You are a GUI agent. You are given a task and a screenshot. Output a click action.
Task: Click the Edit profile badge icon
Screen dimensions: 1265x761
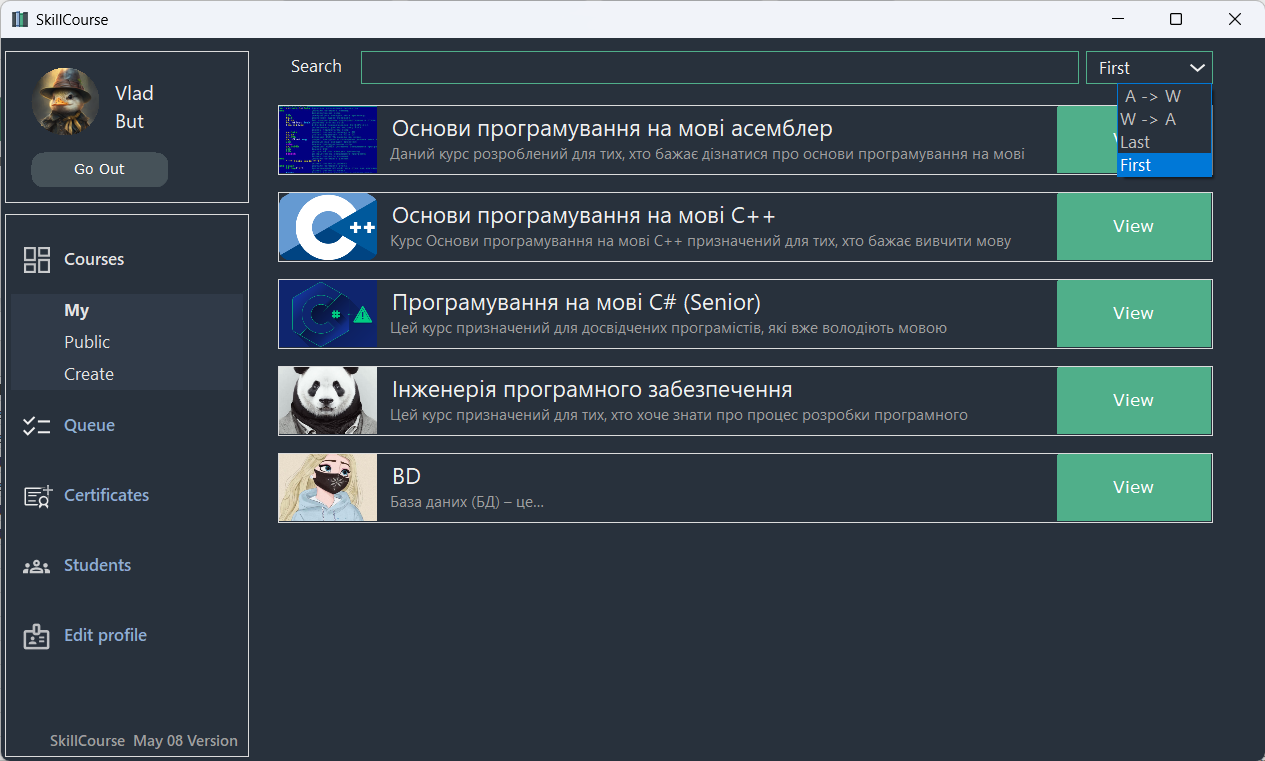(x=36, y=634)
